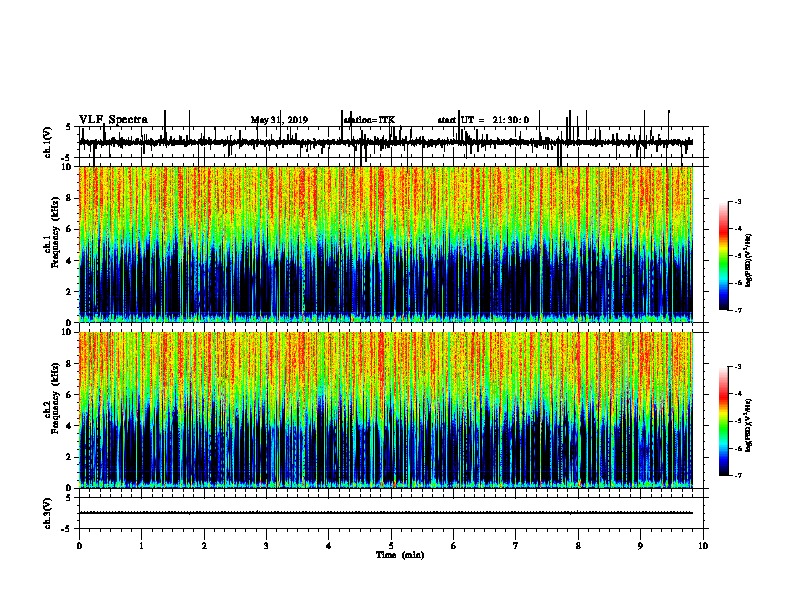Click the "0" tick on the time axis

(79, 546)
